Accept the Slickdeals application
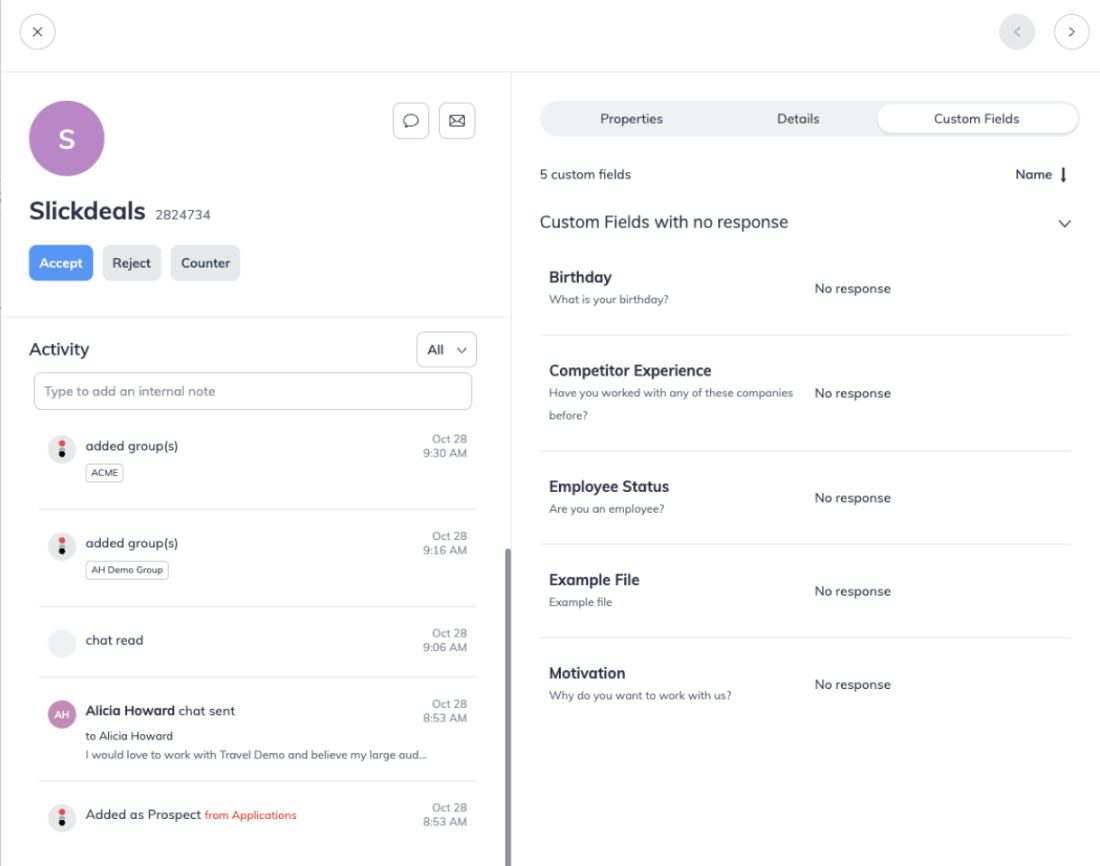 [x=61, y=263]
